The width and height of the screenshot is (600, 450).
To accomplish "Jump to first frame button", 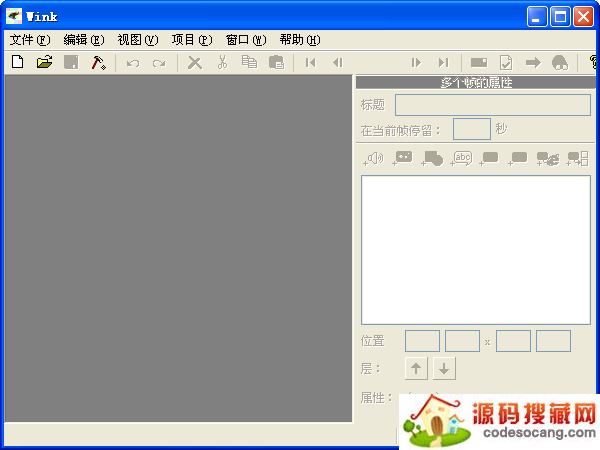I will [x=311, y=62].
